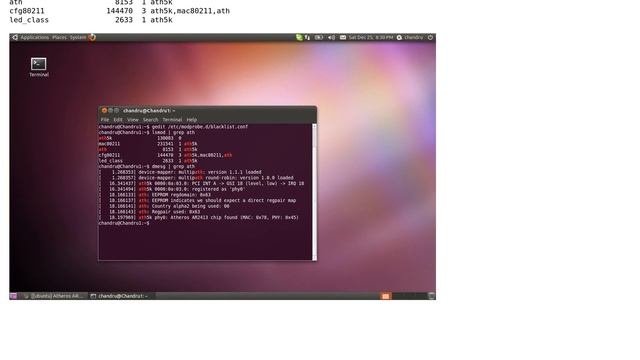Click the 'gedit /etc/modprobe.d/blacklist.conf' command line
The width and height of the screenshot is (640, 360).
173,127
